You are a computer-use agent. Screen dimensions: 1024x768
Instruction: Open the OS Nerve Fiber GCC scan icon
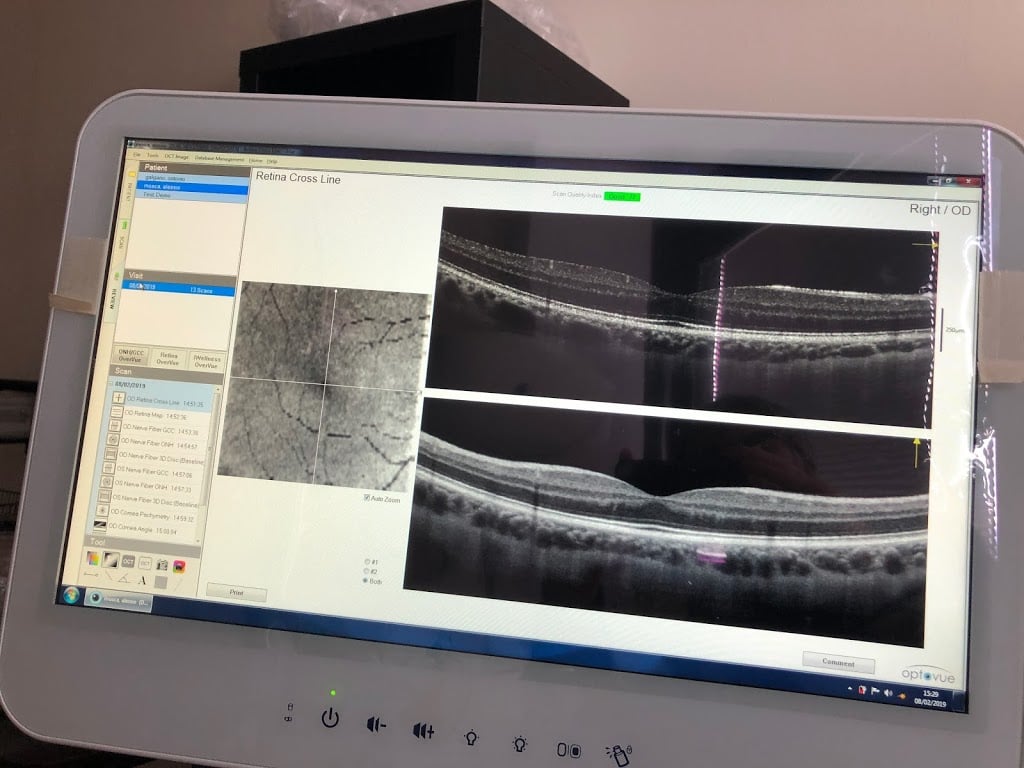pos(108,468)
